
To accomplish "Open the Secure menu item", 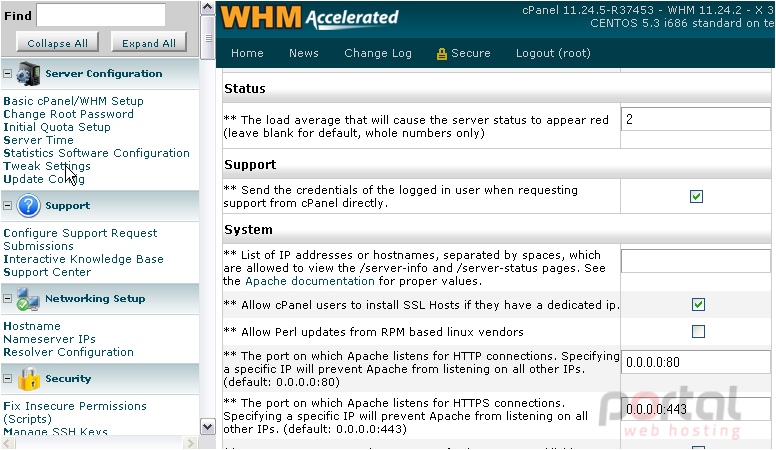I will 463,53.
